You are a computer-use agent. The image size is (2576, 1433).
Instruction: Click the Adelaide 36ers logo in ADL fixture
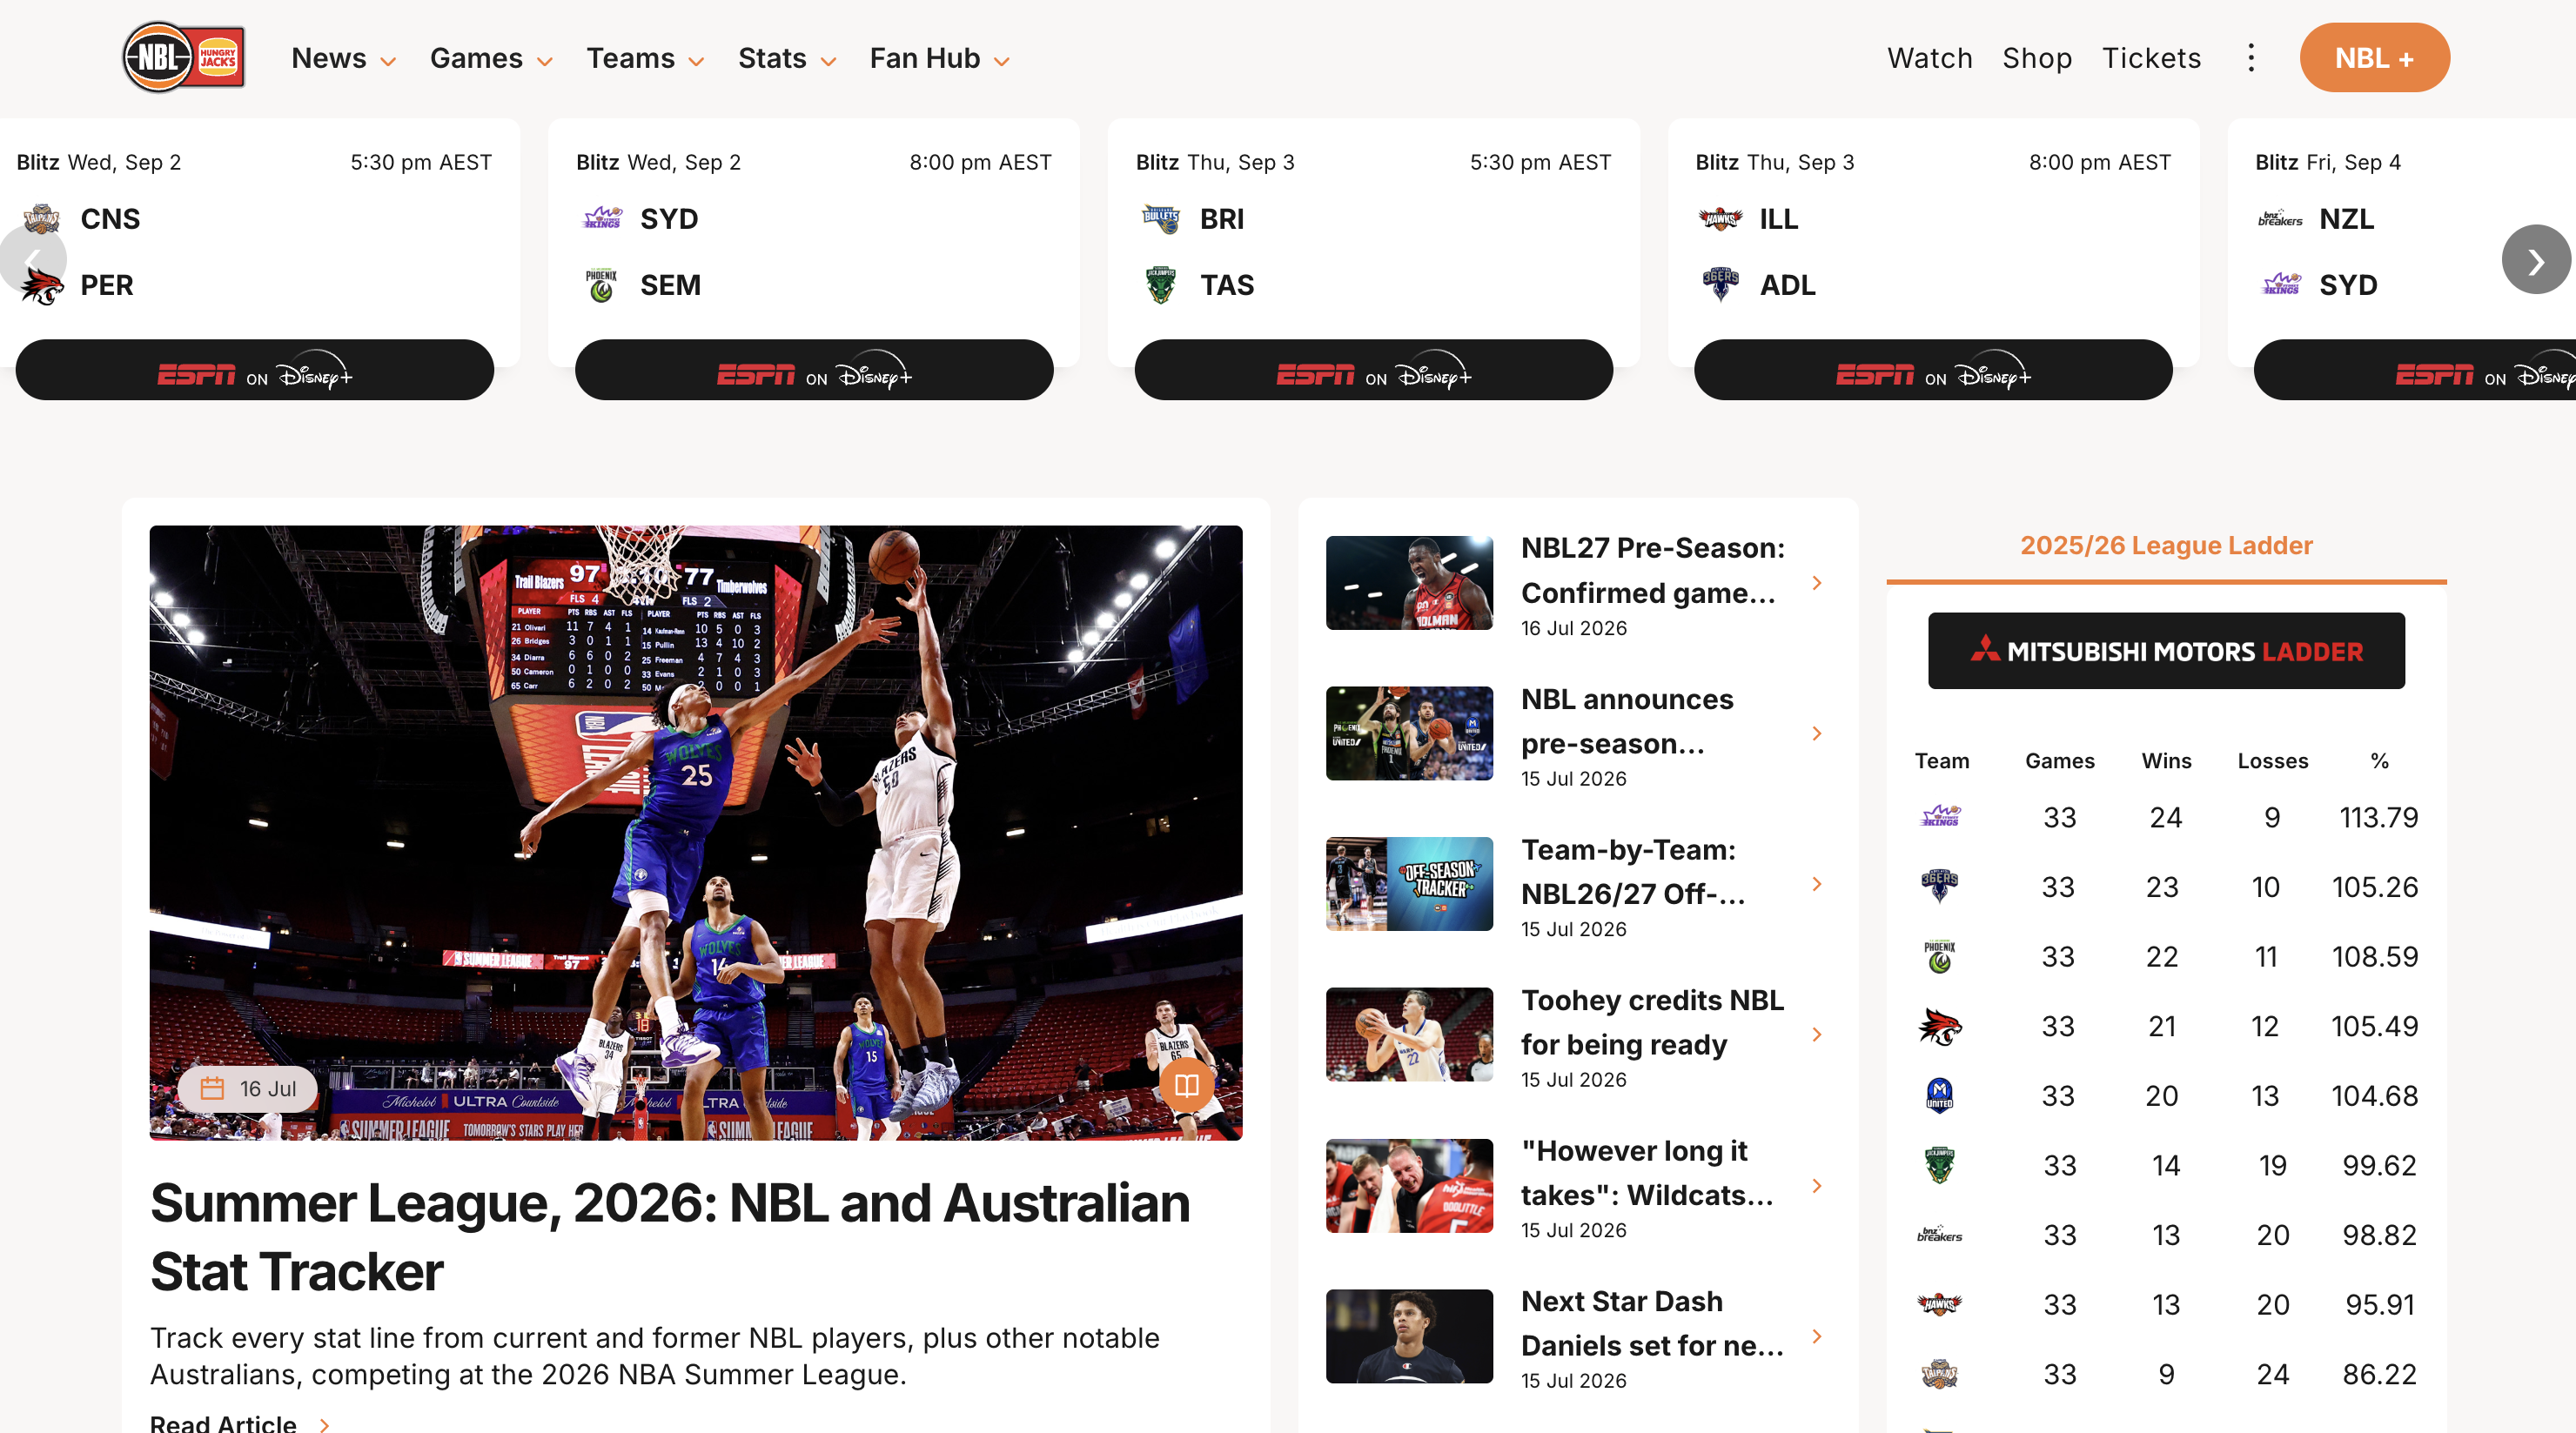point(1720,285)
